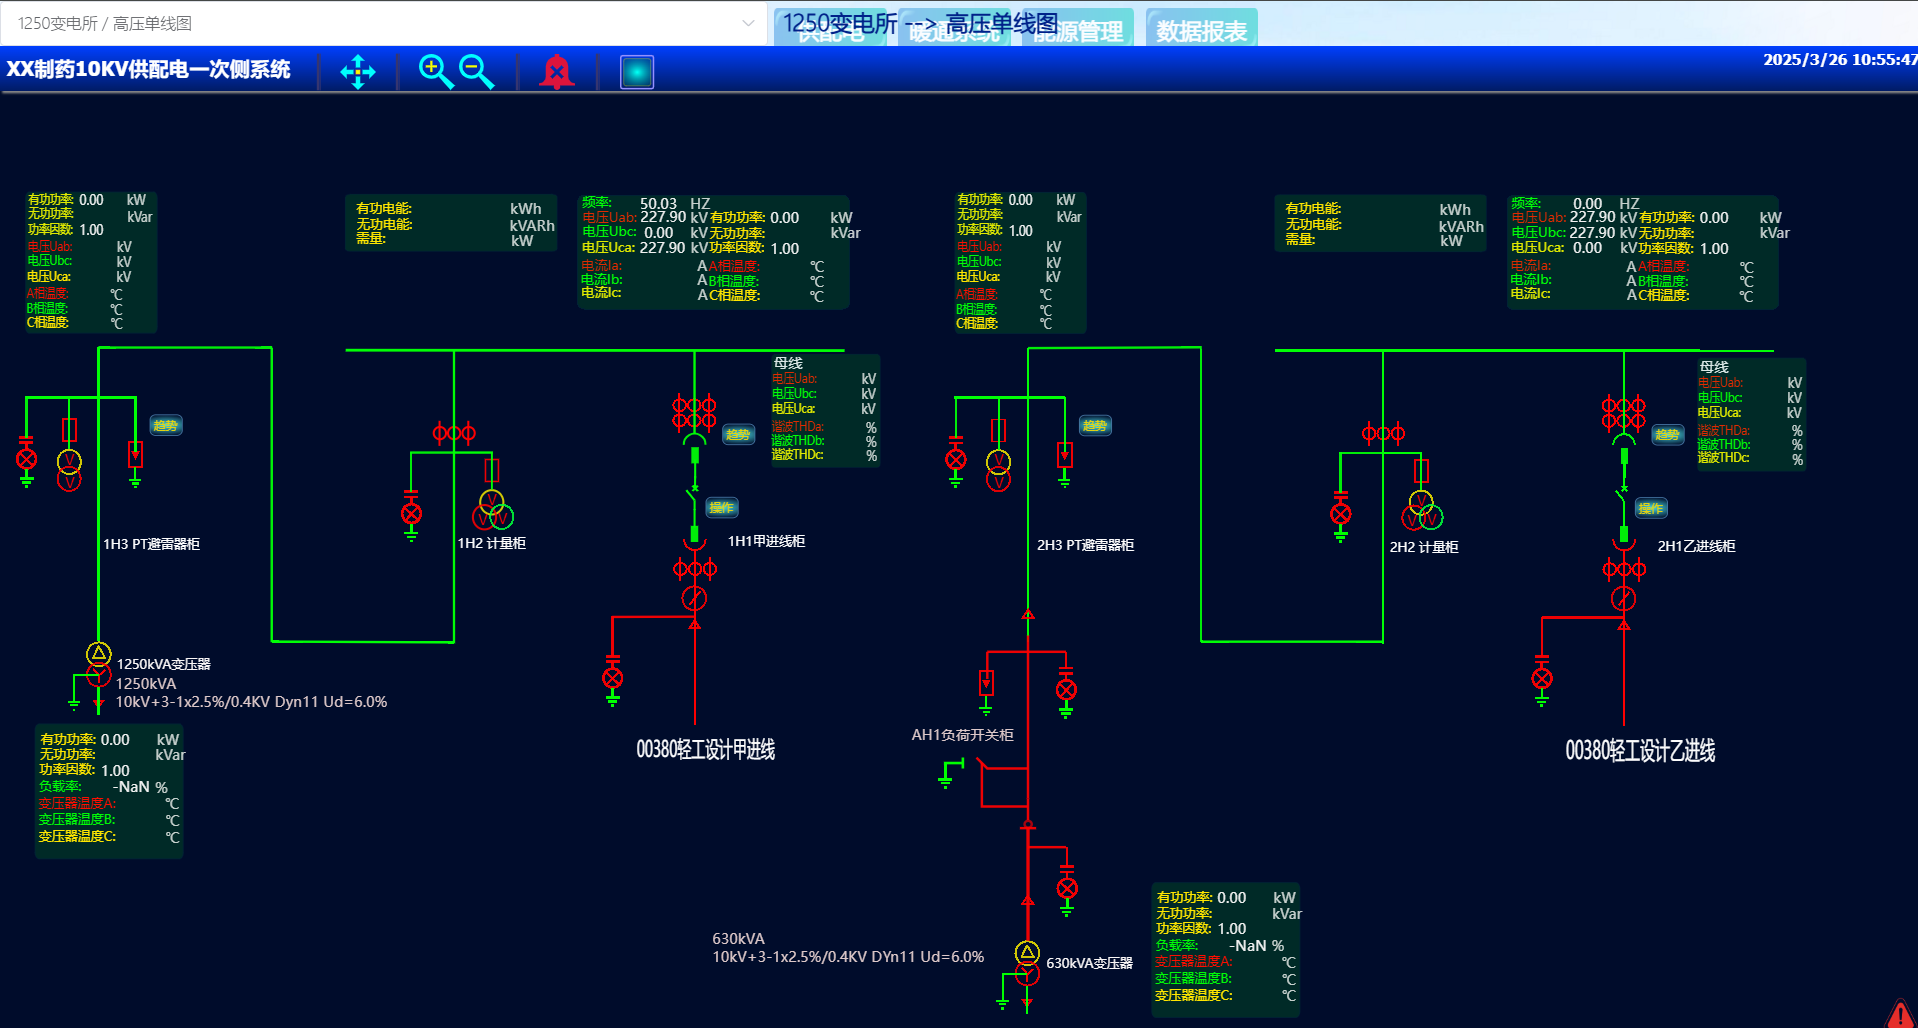Toggle the AH1负荷开关柜 load switch

(x=985, y=767)
